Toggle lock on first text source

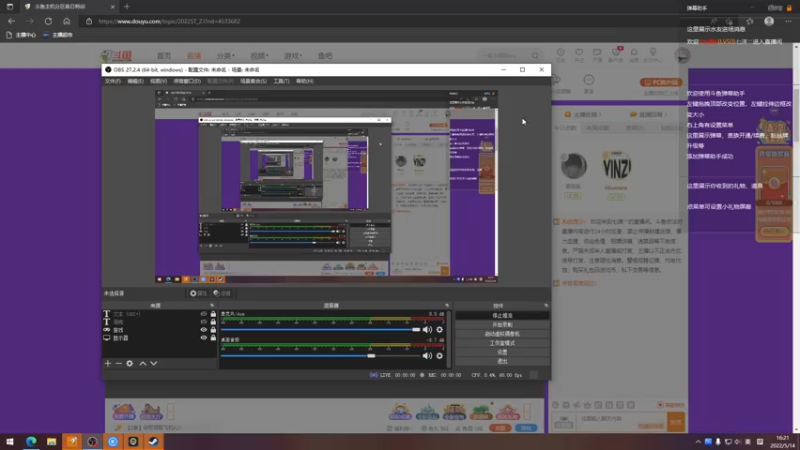click(213, 314)
